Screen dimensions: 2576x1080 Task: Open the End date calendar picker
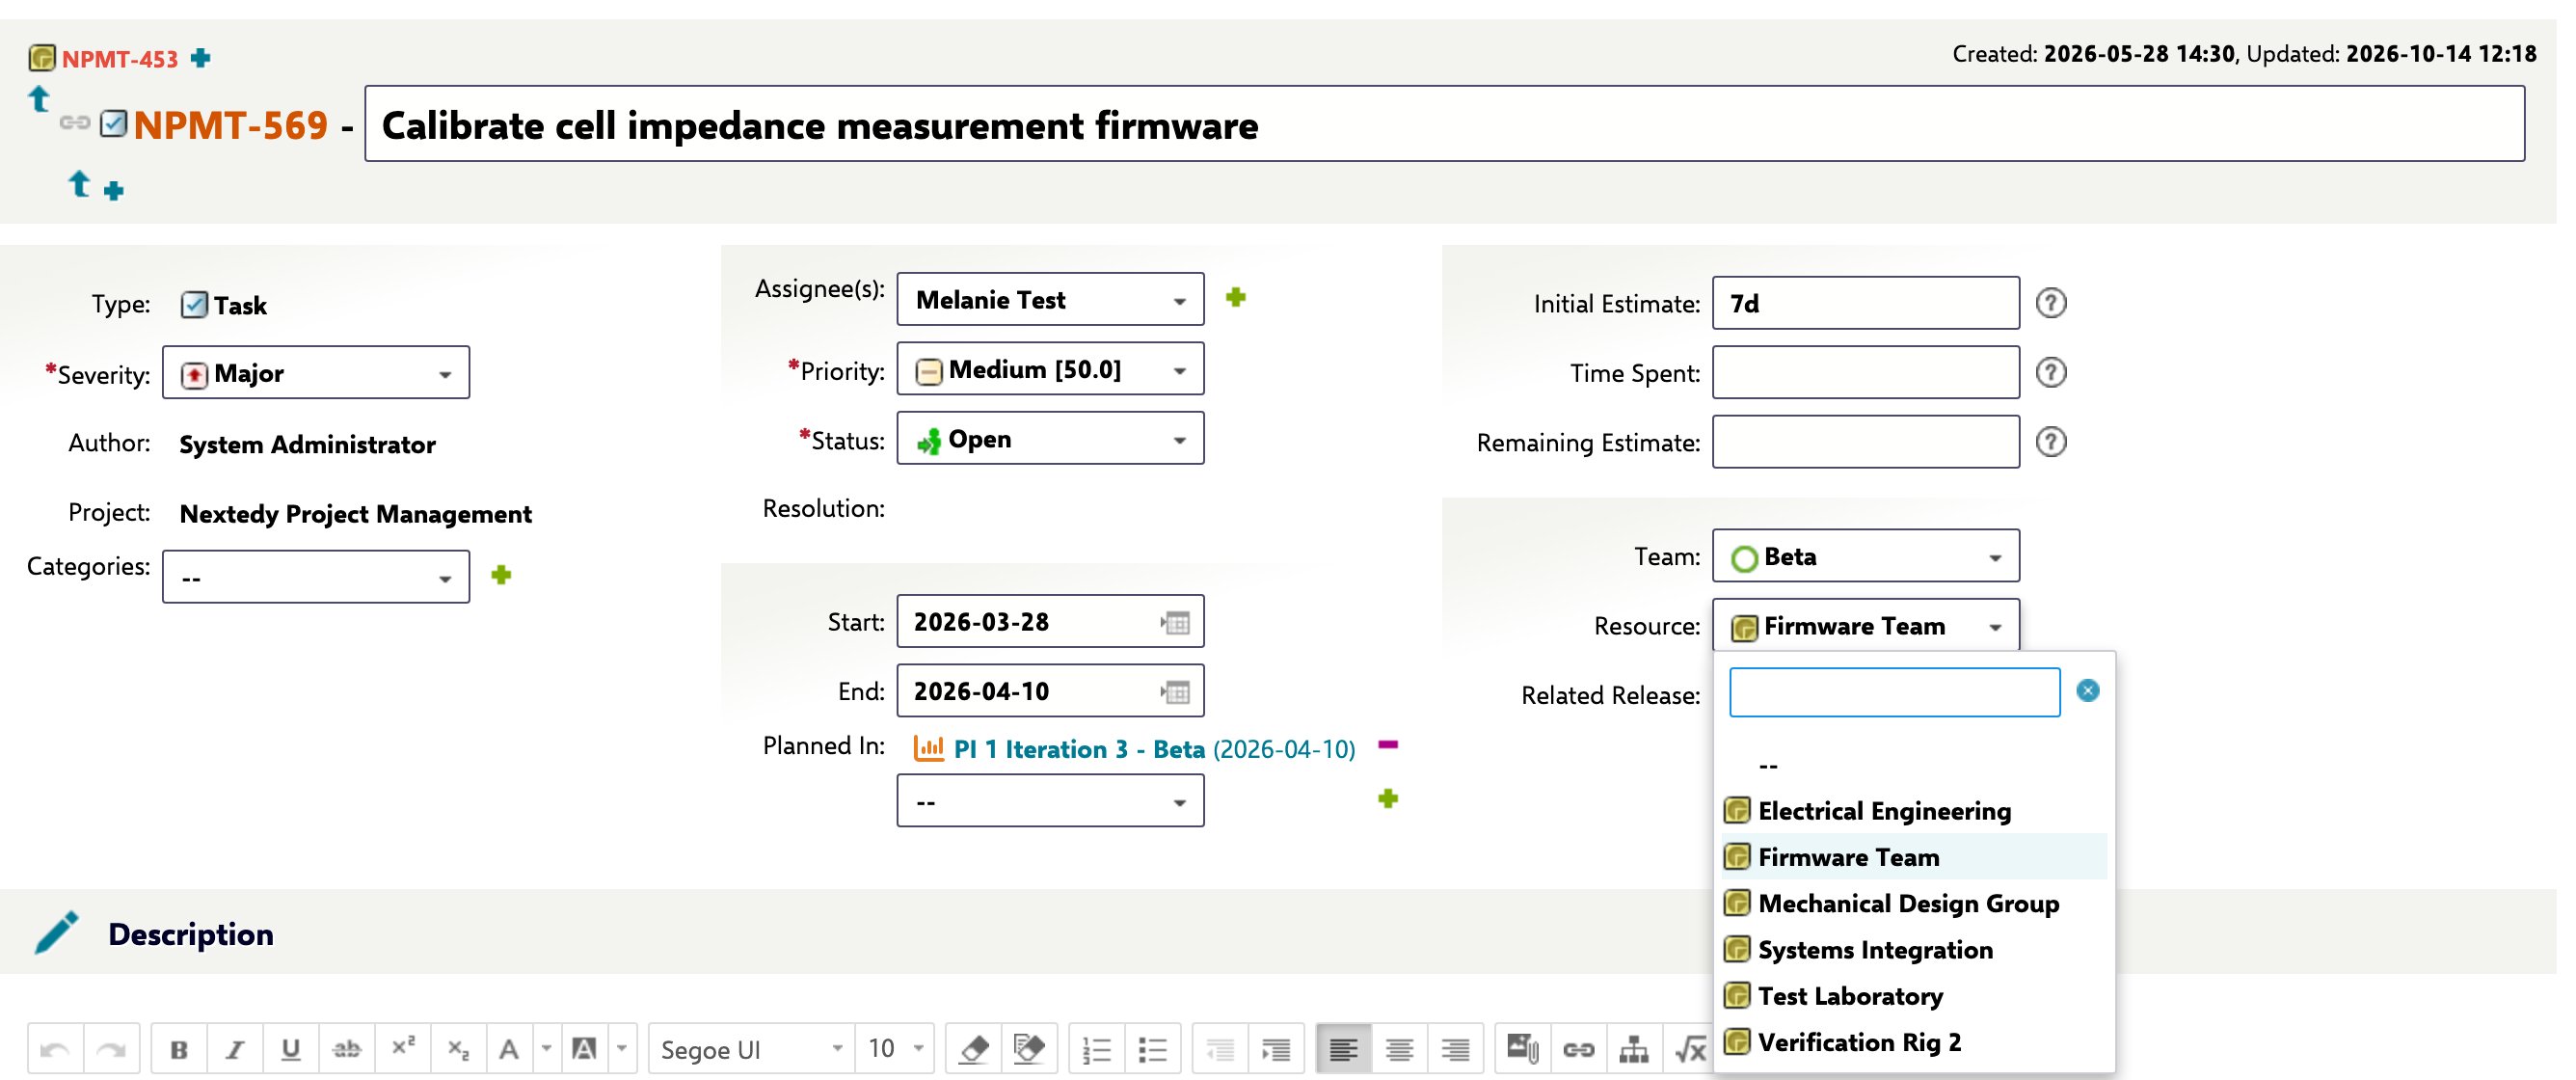(1176, 692)
